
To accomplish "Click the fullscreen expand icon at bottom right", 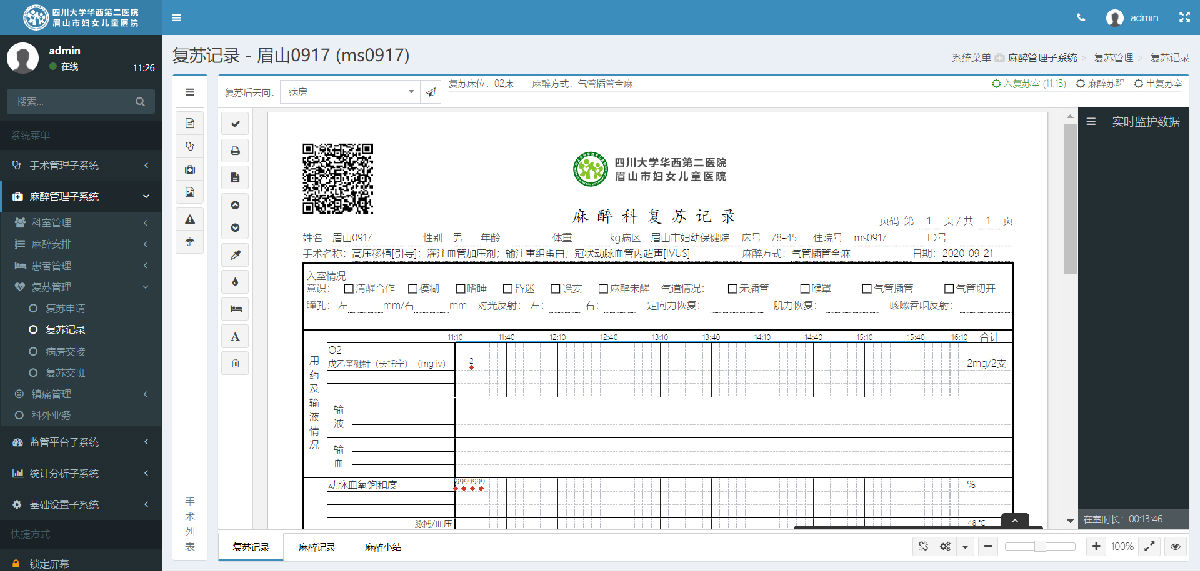I will coord(1150,547).
